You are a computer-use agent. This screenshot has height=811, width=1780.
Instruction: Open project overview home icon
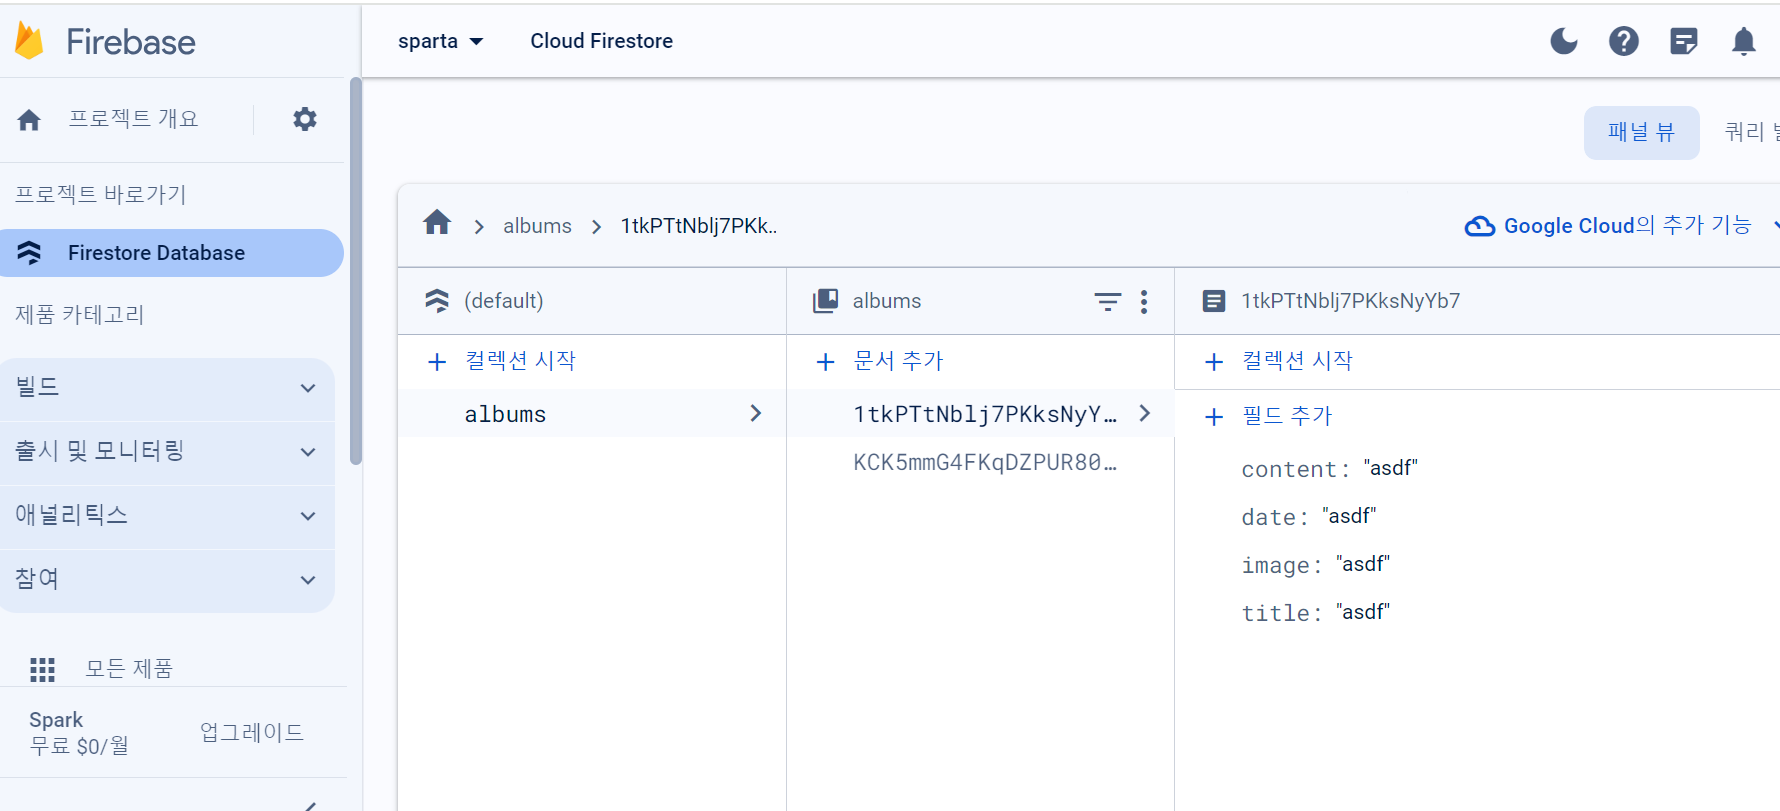point(29,120)
